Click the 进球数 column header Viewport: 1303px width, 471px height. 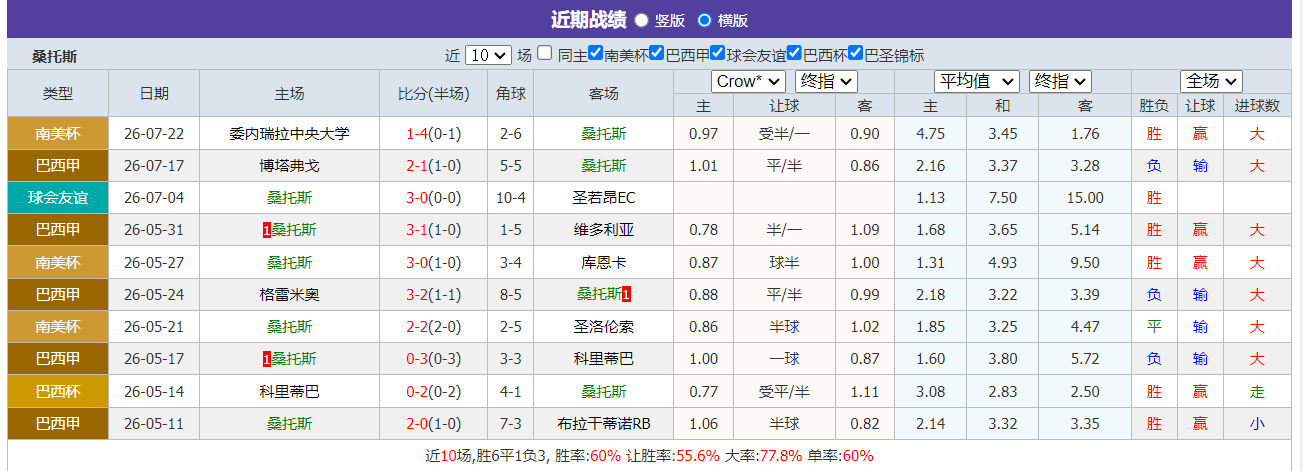point(1257,105)
